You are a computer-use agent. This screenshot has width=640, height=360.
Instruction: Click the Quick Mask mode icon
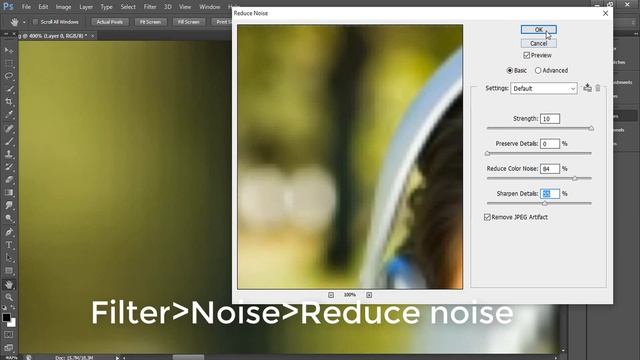9,335
